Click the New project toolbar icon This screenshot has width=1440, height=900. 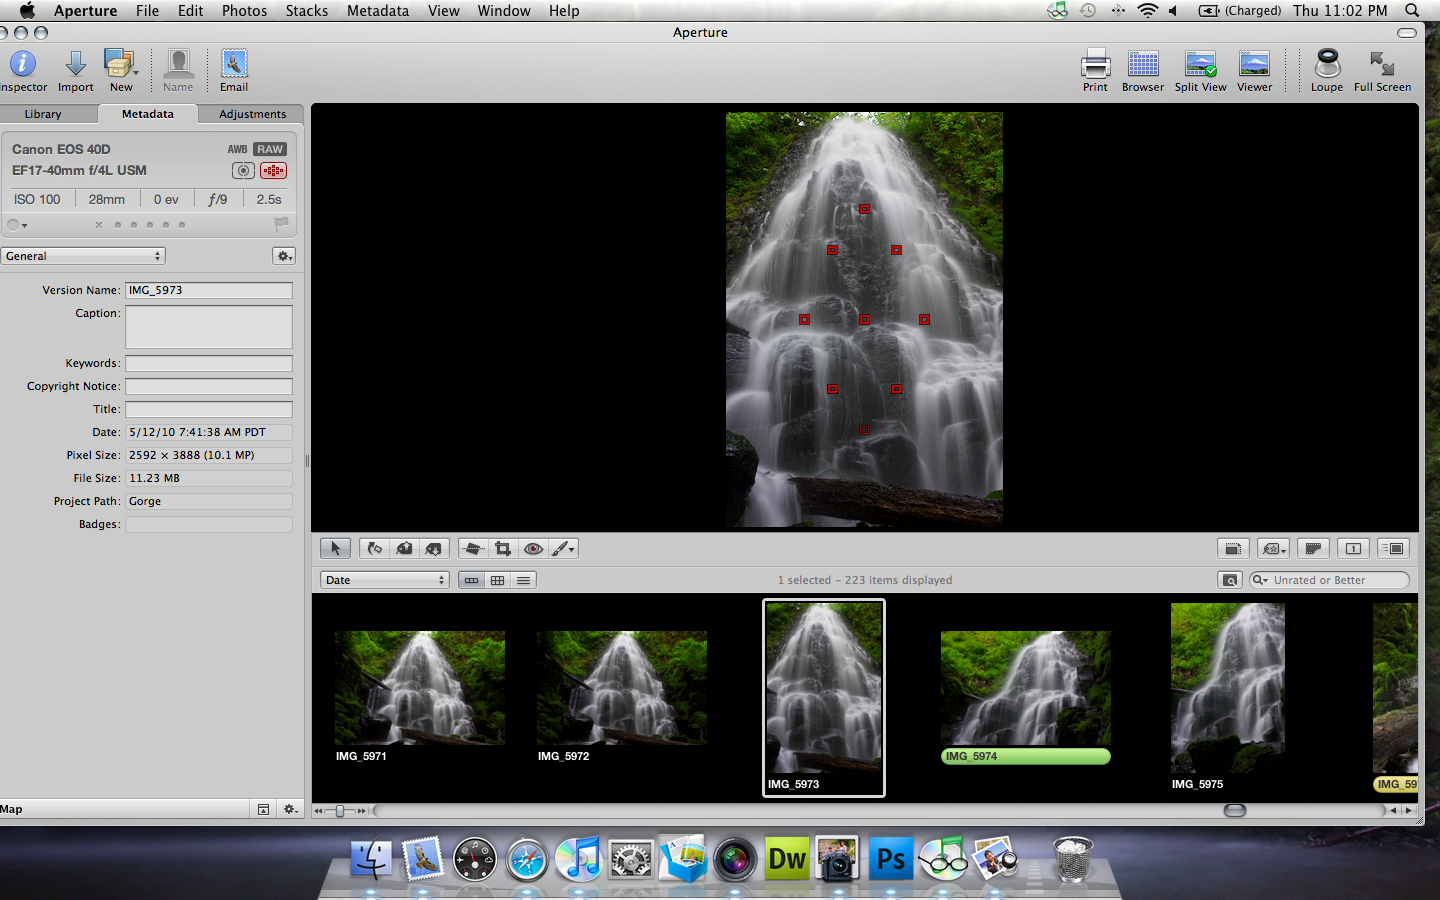click(x=120, y=64)
